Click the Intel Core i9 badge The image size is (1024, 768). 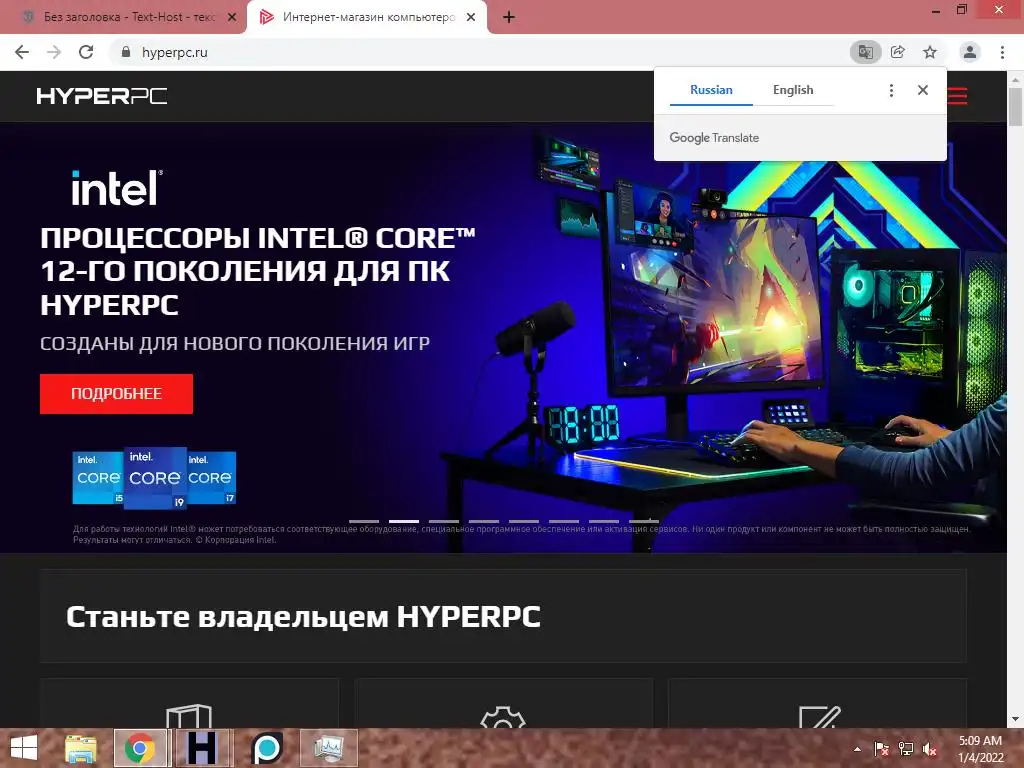pyautogui.click(x=155, y=478)
